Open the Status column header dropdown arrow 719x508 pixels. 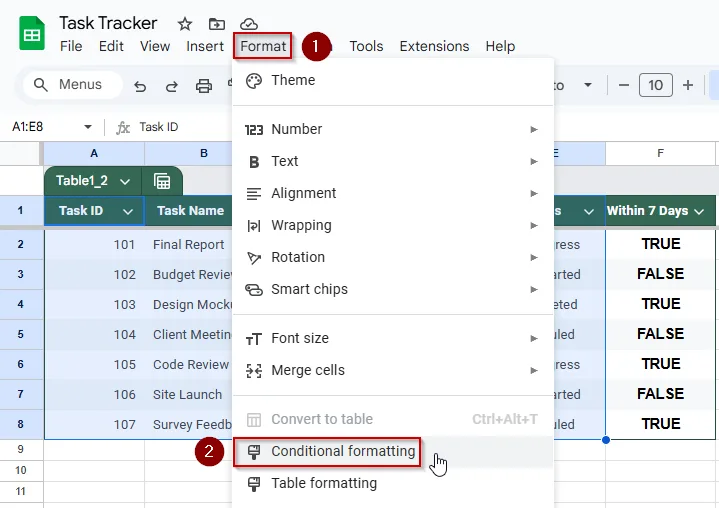coord(589,211)
